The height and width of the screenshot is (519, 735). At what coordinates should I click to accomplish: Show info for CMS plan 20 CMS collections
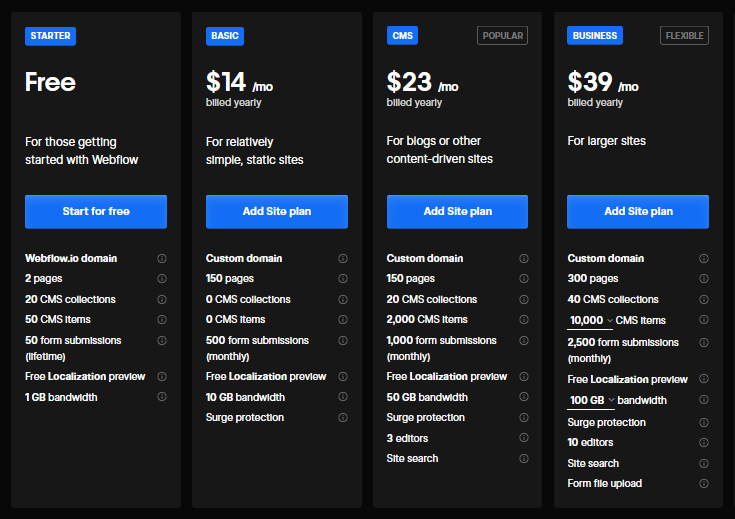click(524, 299)
